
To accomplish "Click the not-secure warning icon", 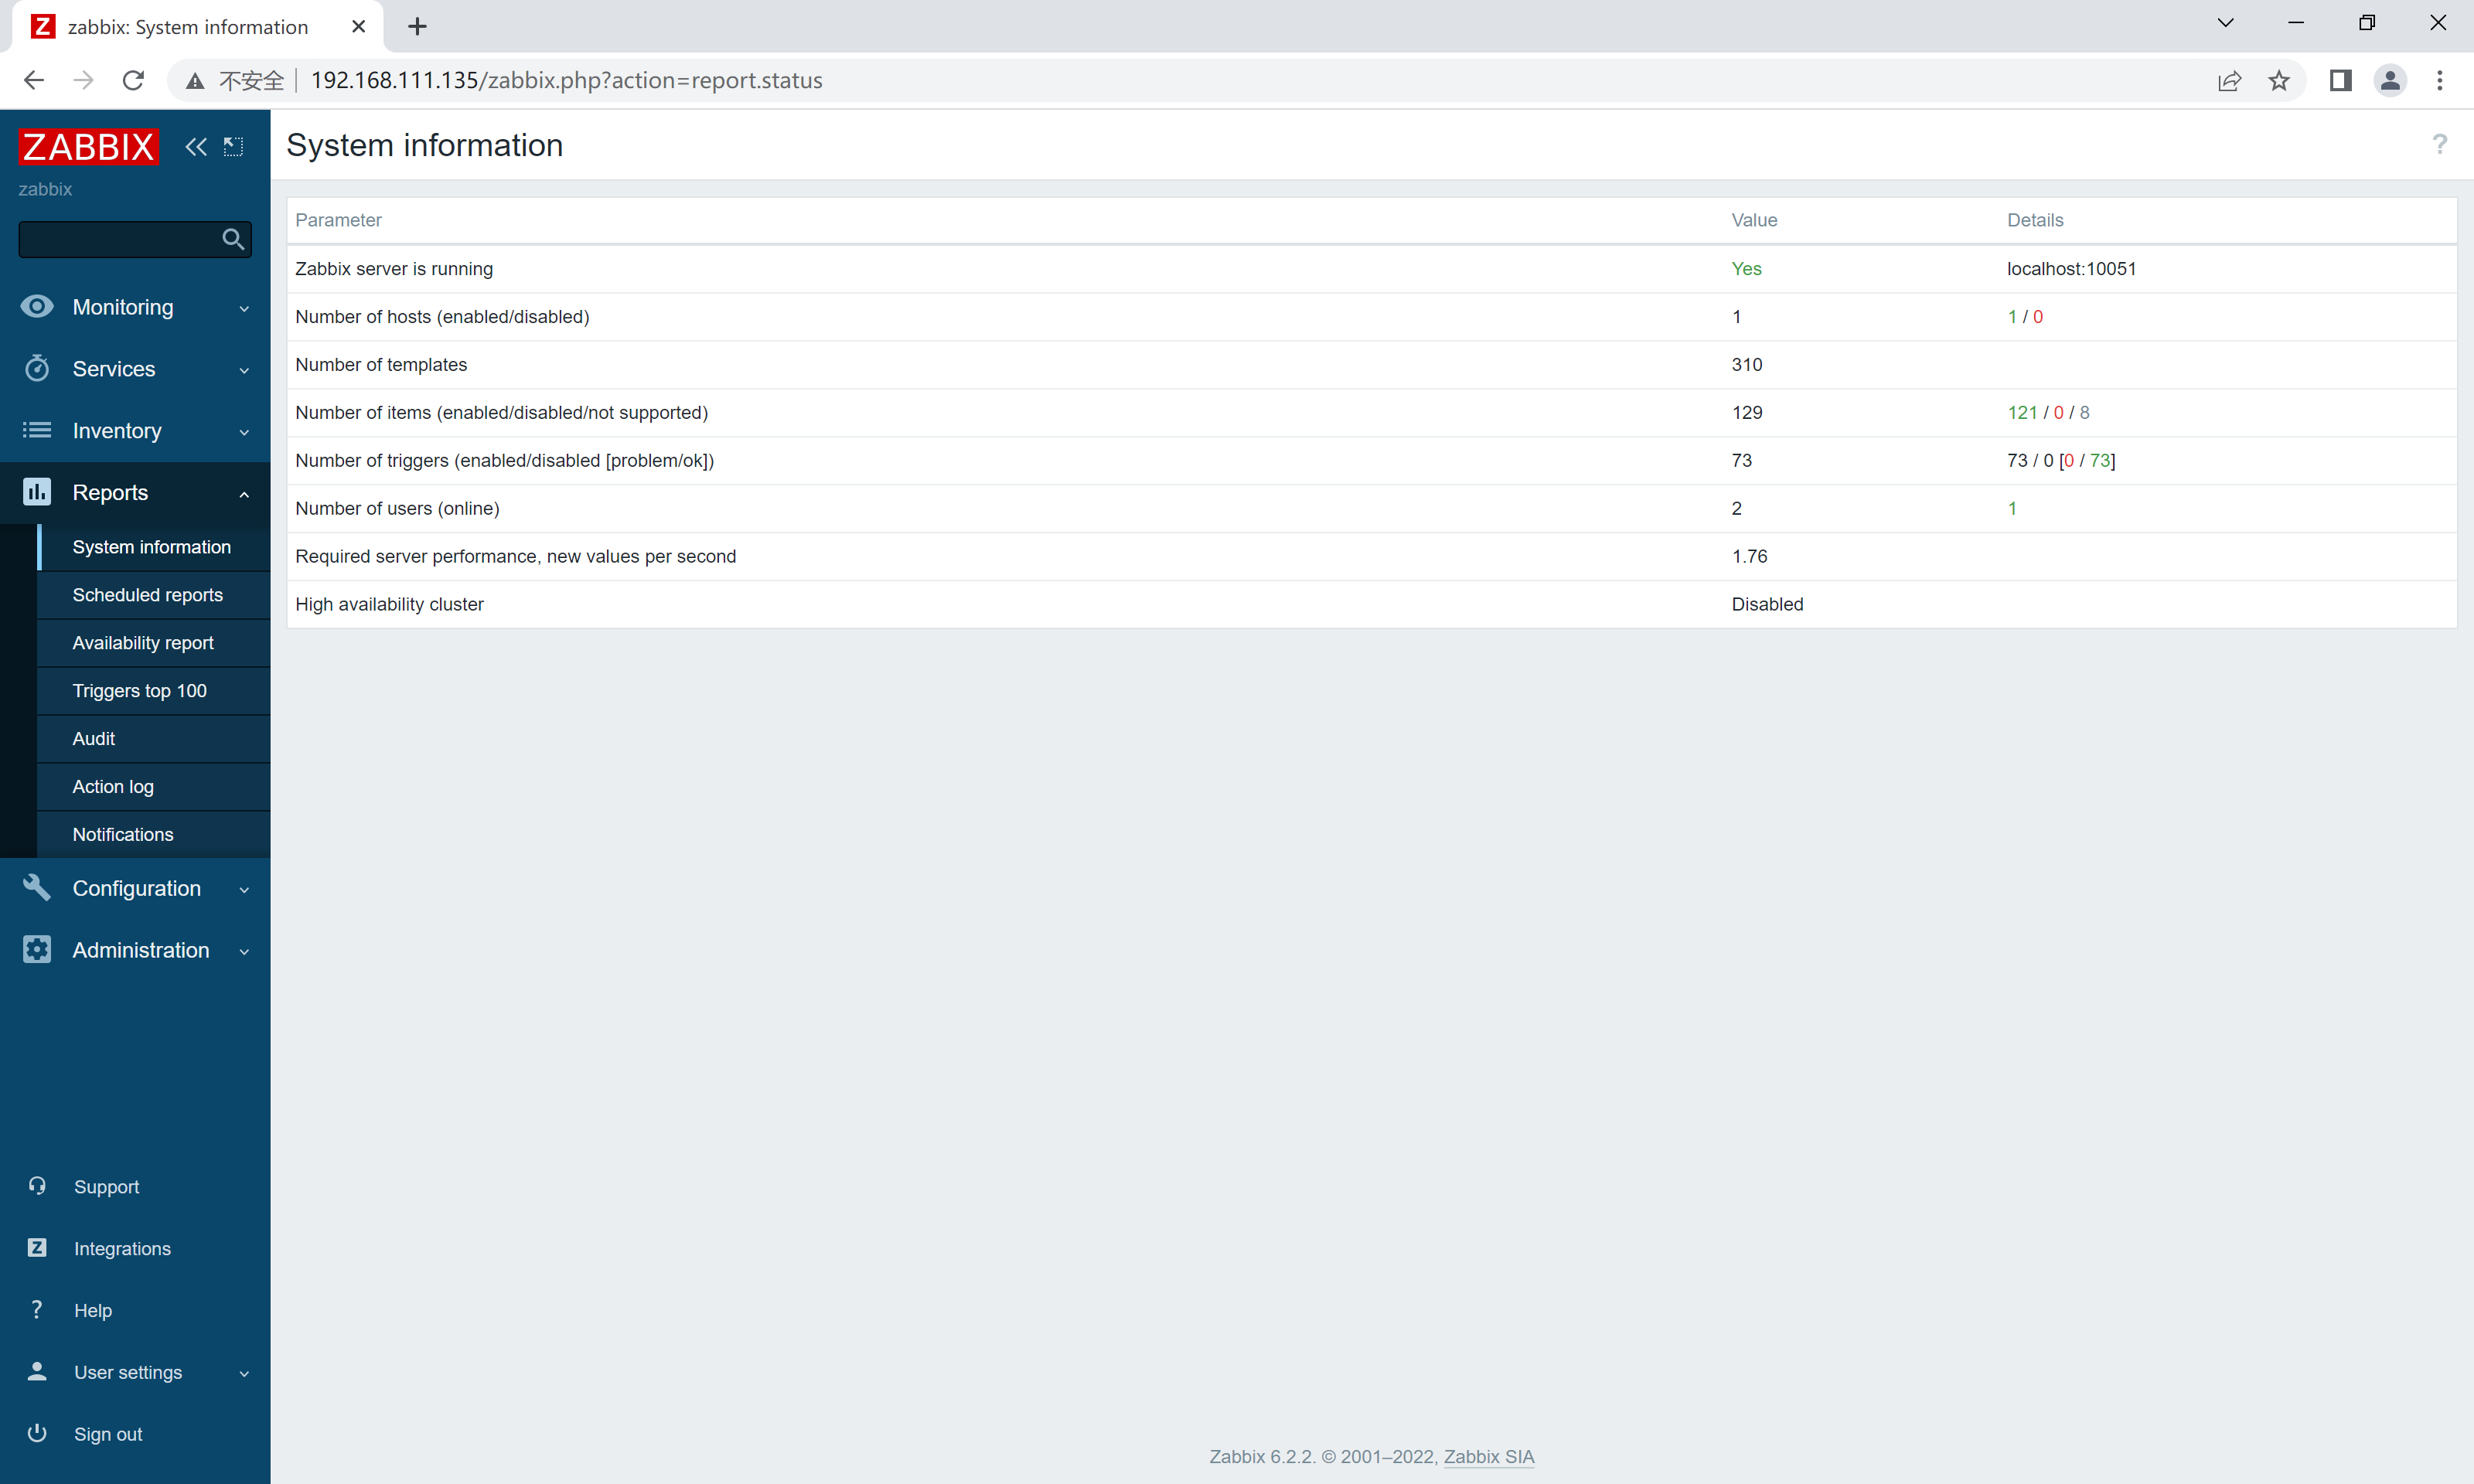I will 195,80.
